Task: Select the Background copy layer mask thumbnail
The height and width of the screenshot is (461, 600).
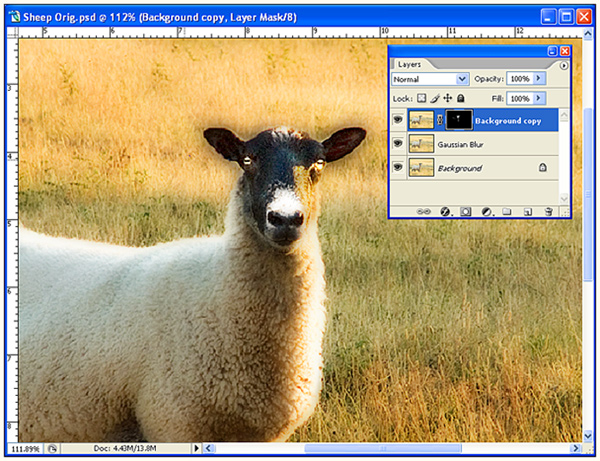Action: coord(459,120)
